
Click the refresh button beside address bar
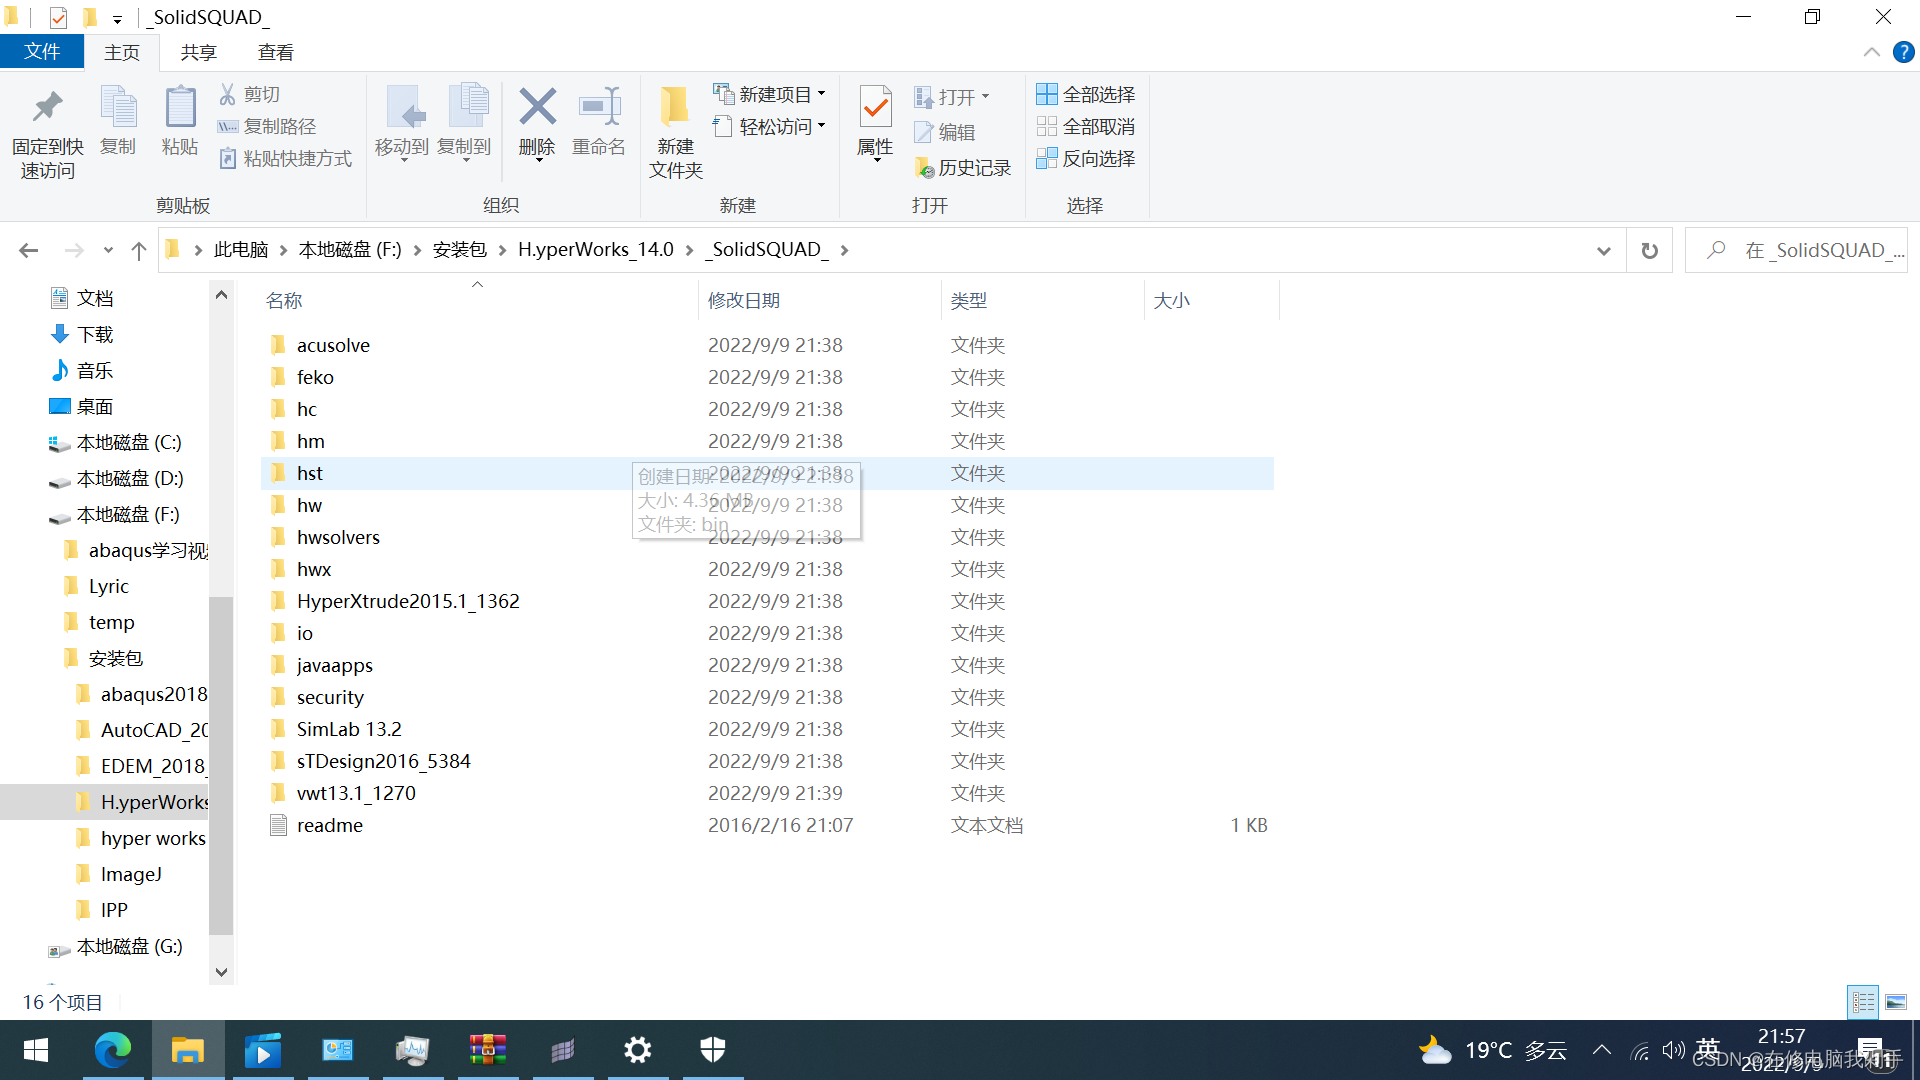pyautogui.click(x=1650, y=250)
